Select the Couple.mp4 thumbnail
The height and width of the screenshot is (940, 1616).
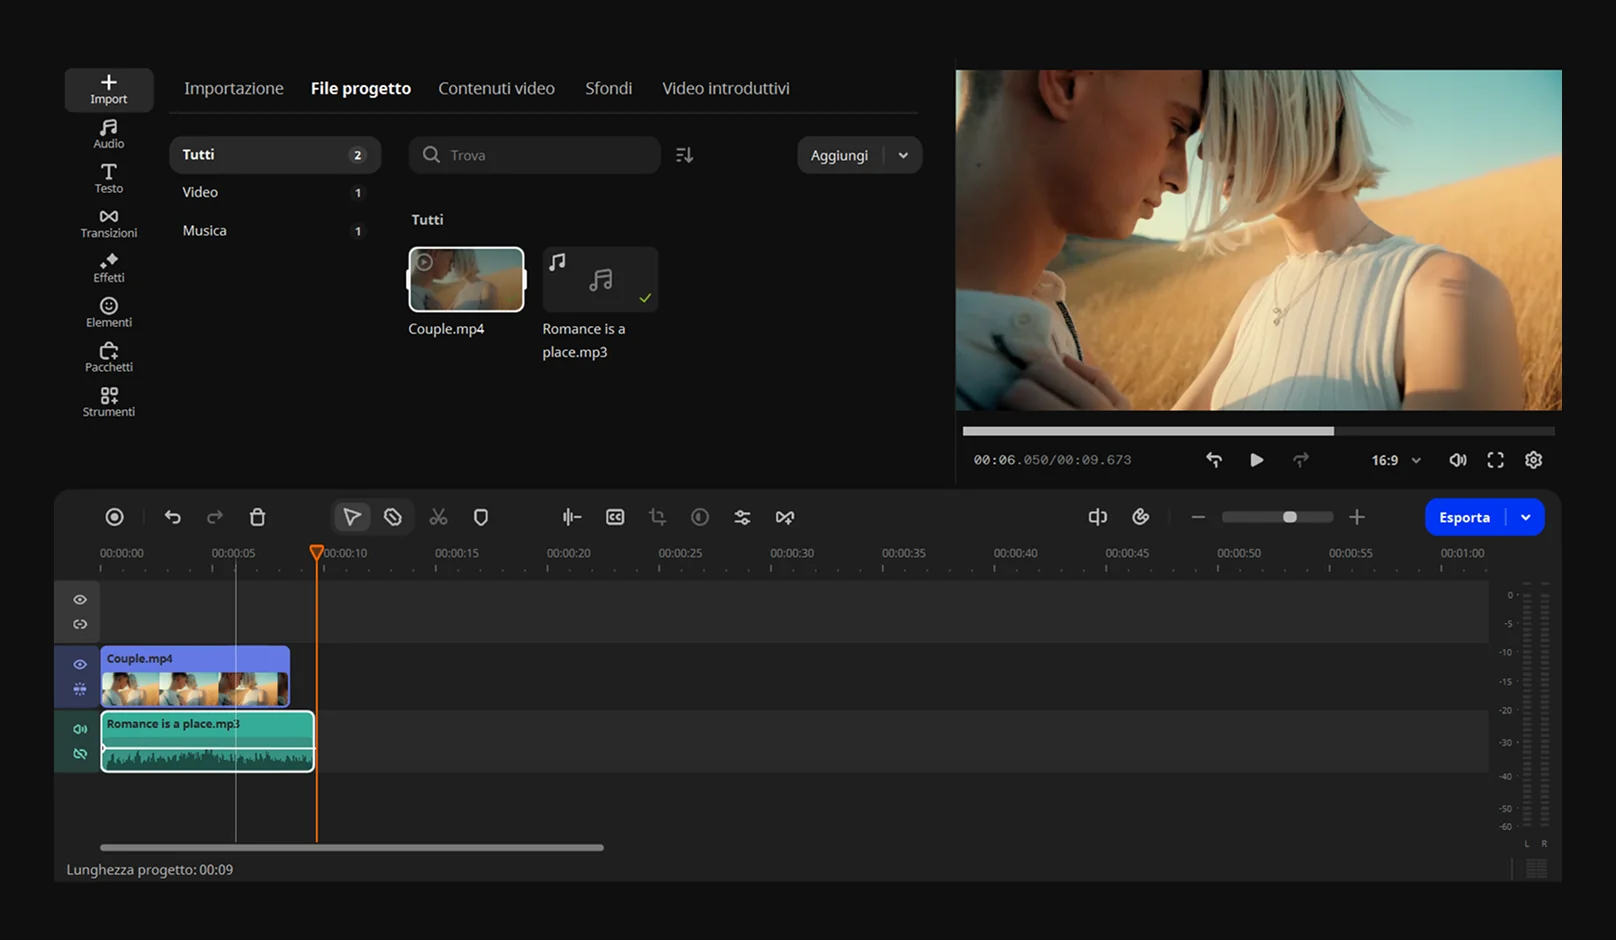[466, 280]
